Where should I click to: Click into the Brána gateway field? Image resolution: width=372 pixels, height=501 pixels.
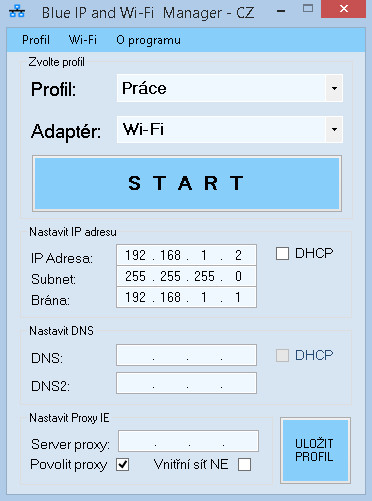186,297
